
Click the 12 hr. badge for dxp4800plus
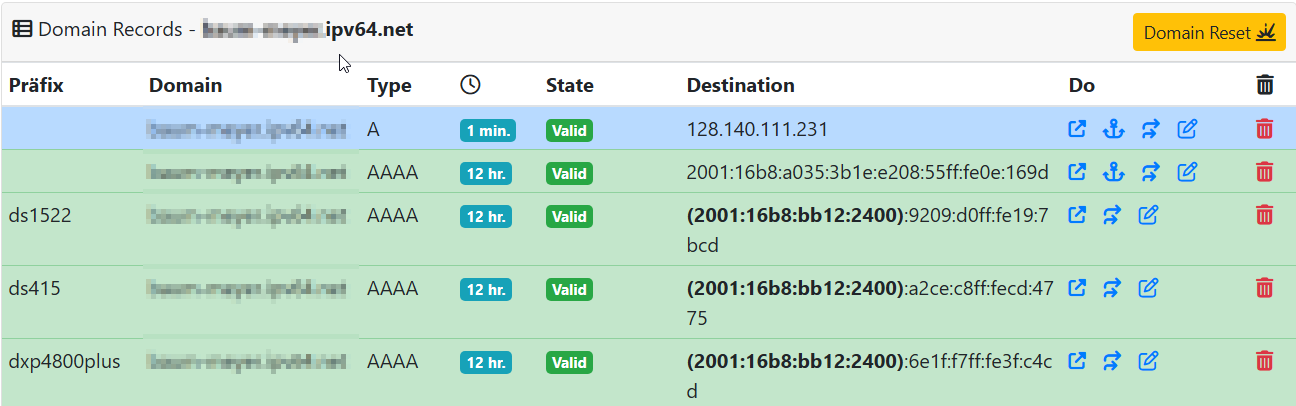(487, 363)
